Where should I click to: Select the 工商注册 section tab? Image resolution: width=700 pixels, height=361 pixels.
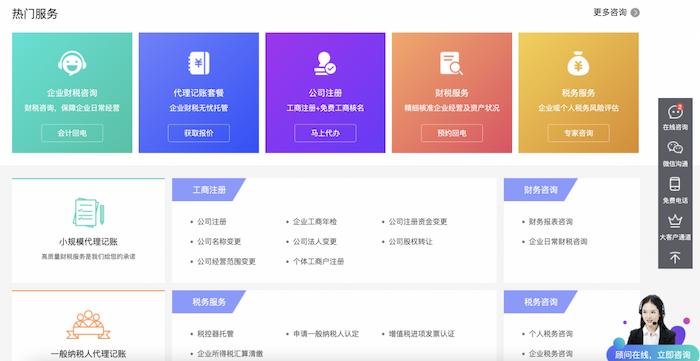point(209,190)
